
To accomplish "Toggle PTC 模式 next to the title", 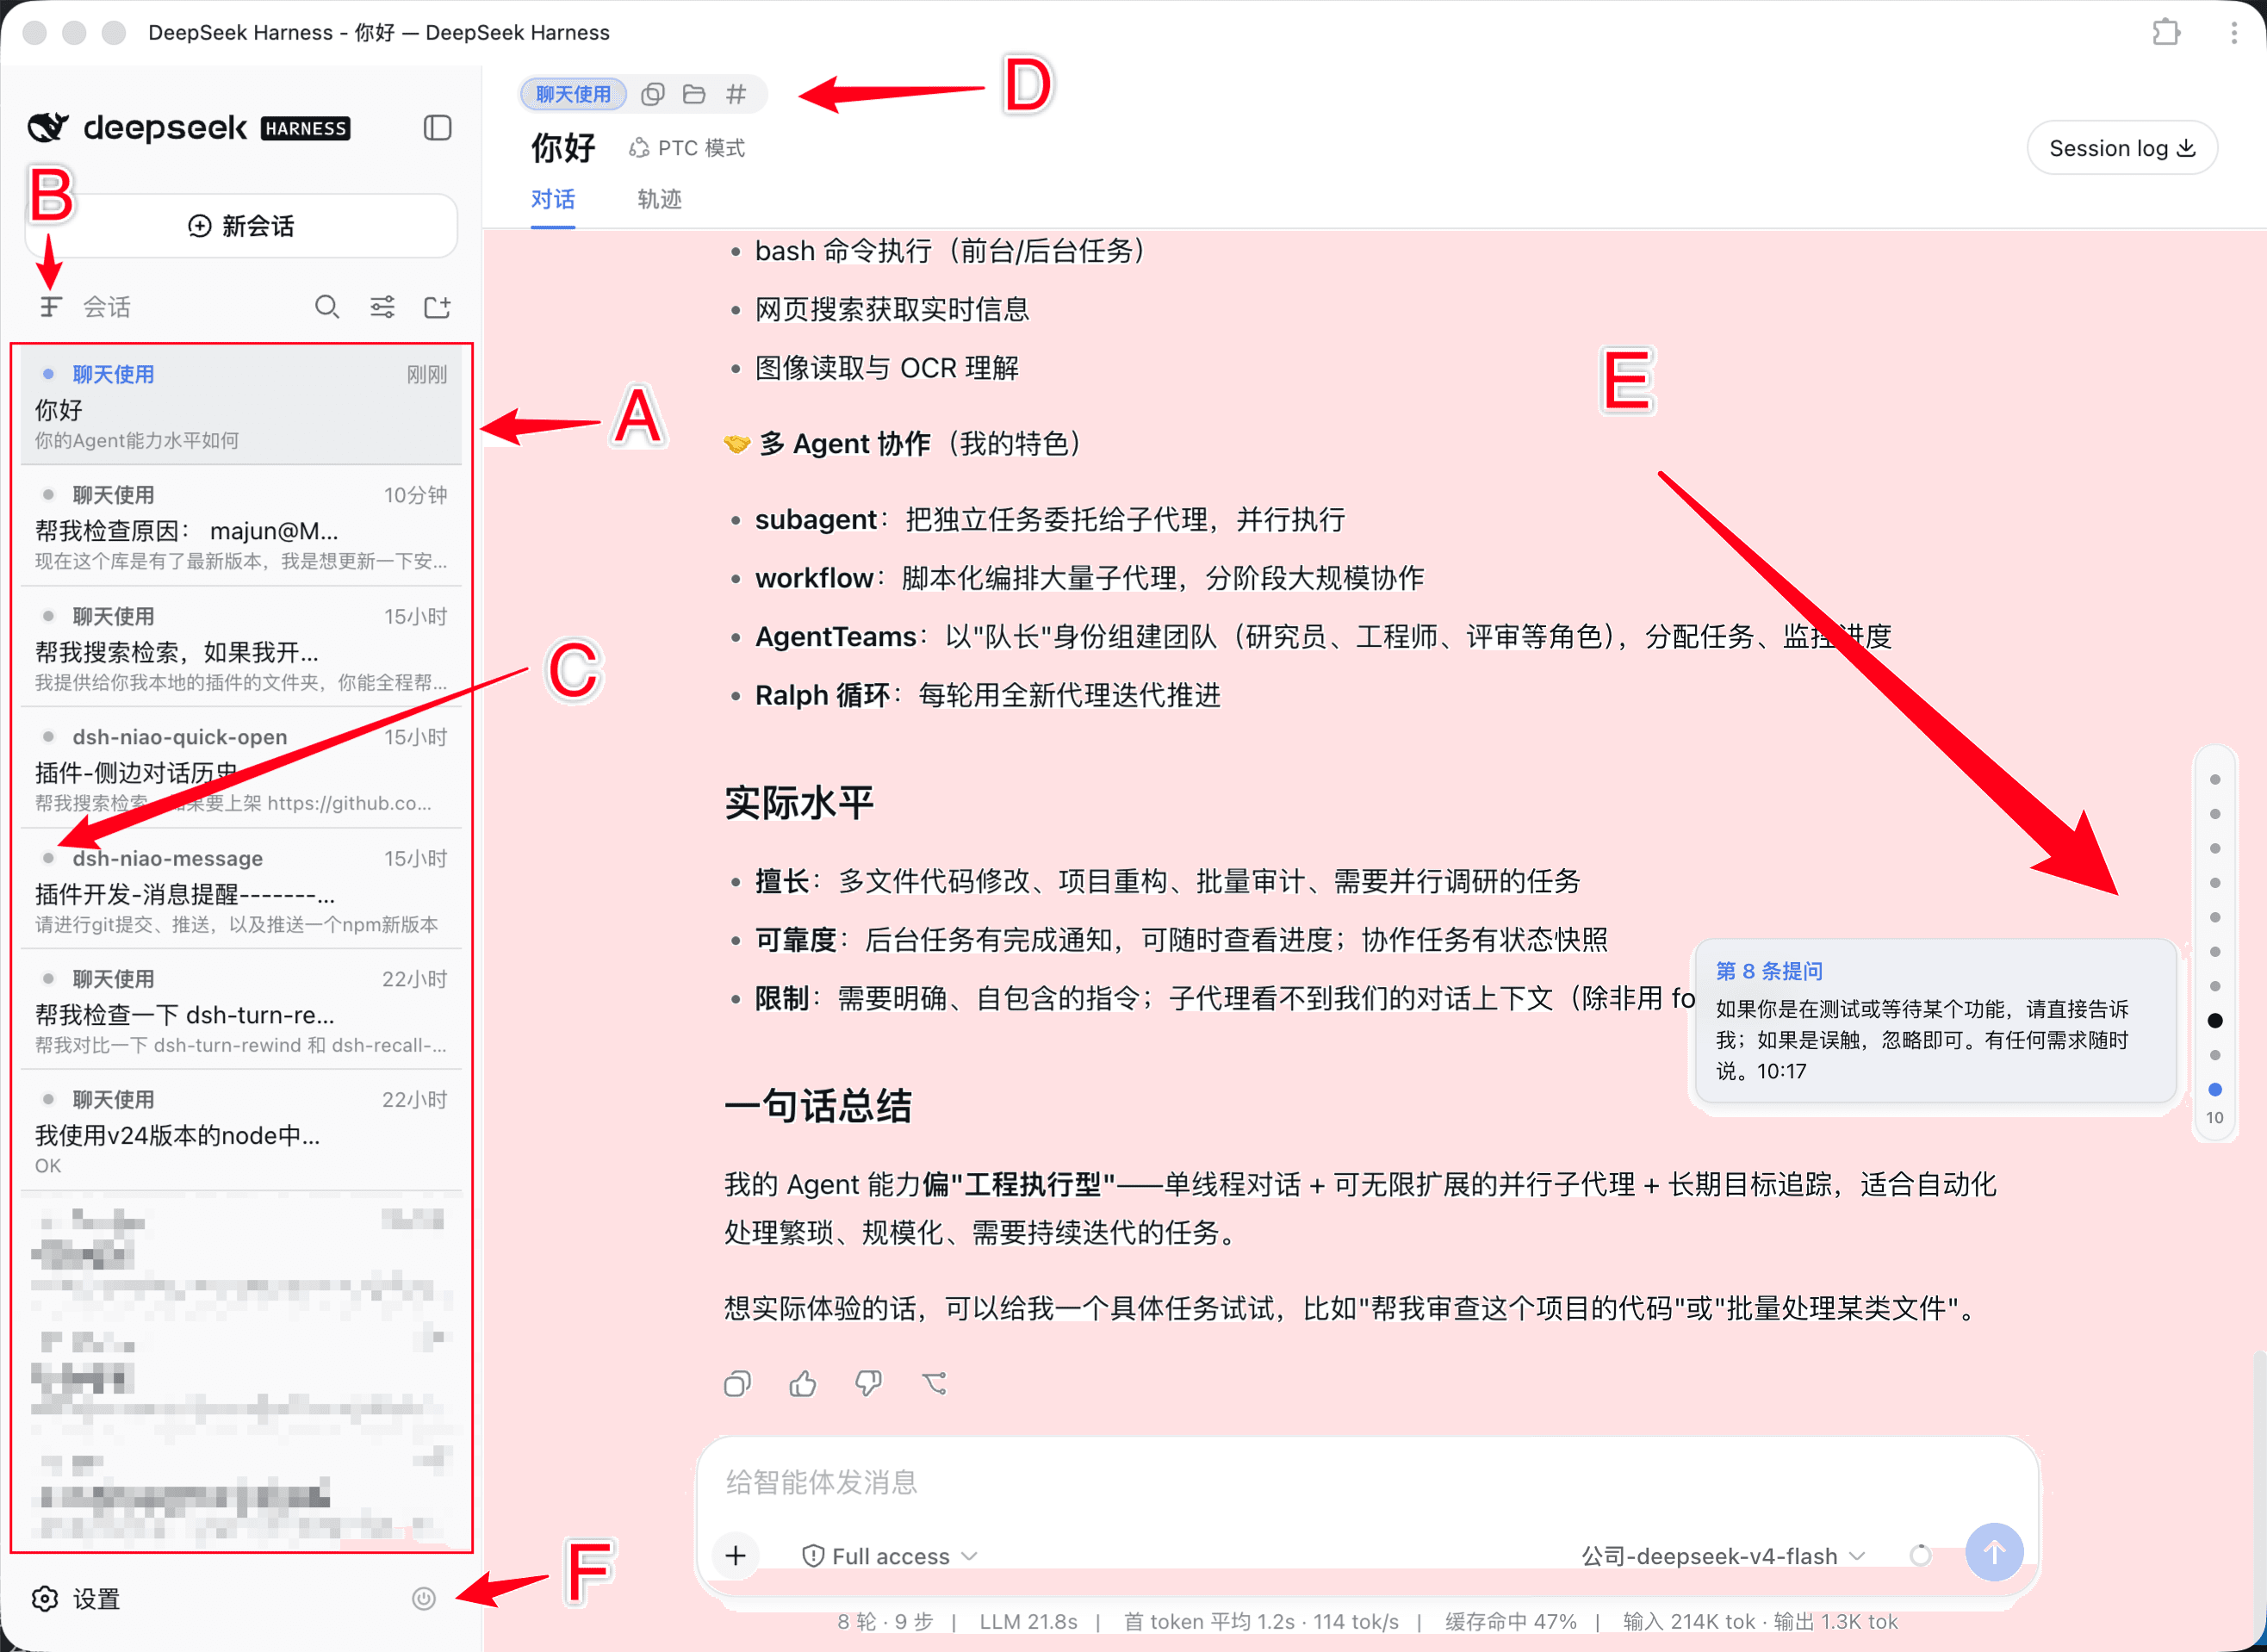I will [687, 148].
